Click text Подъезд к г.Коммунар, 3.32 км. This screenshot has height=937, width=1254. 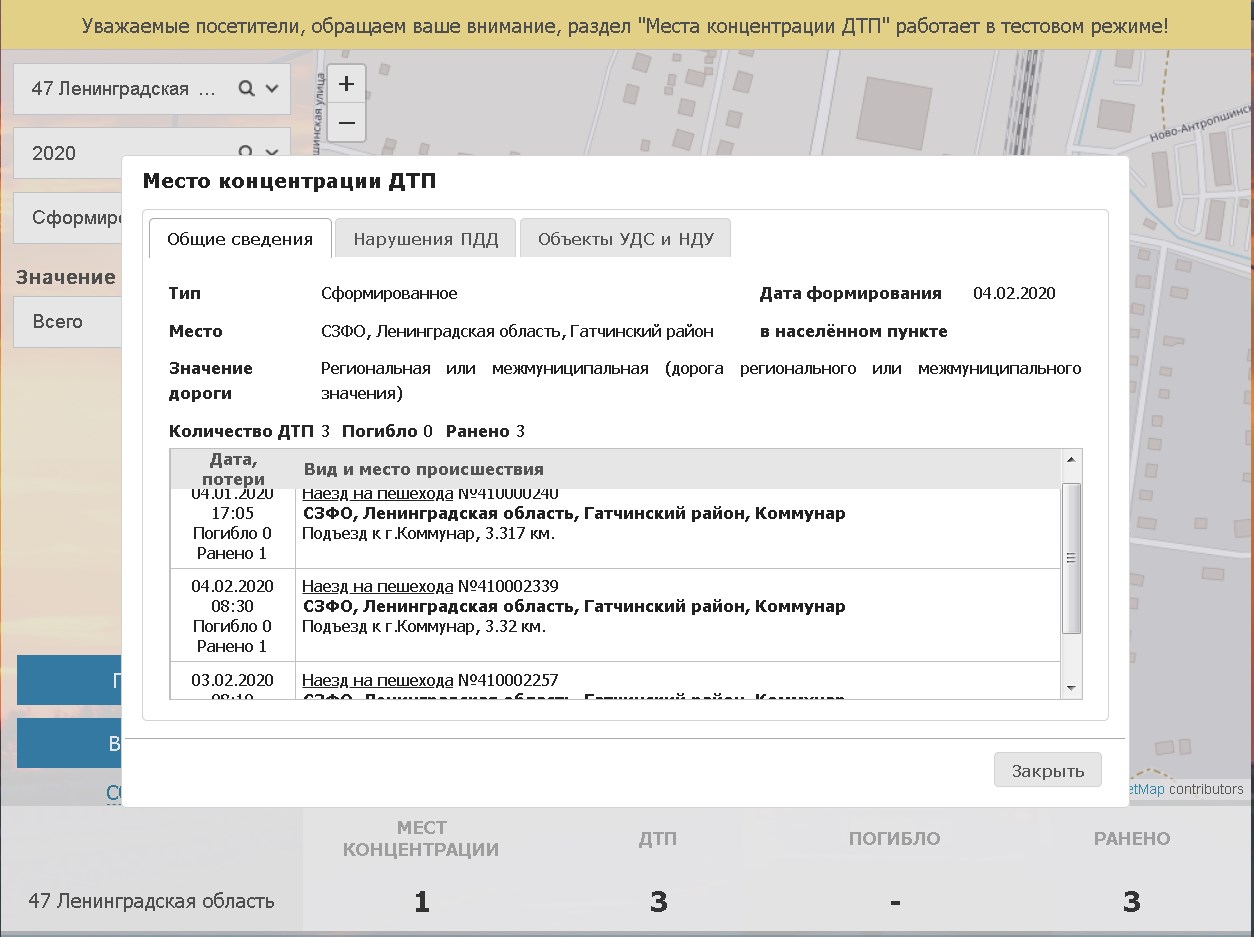click(424, 627)
